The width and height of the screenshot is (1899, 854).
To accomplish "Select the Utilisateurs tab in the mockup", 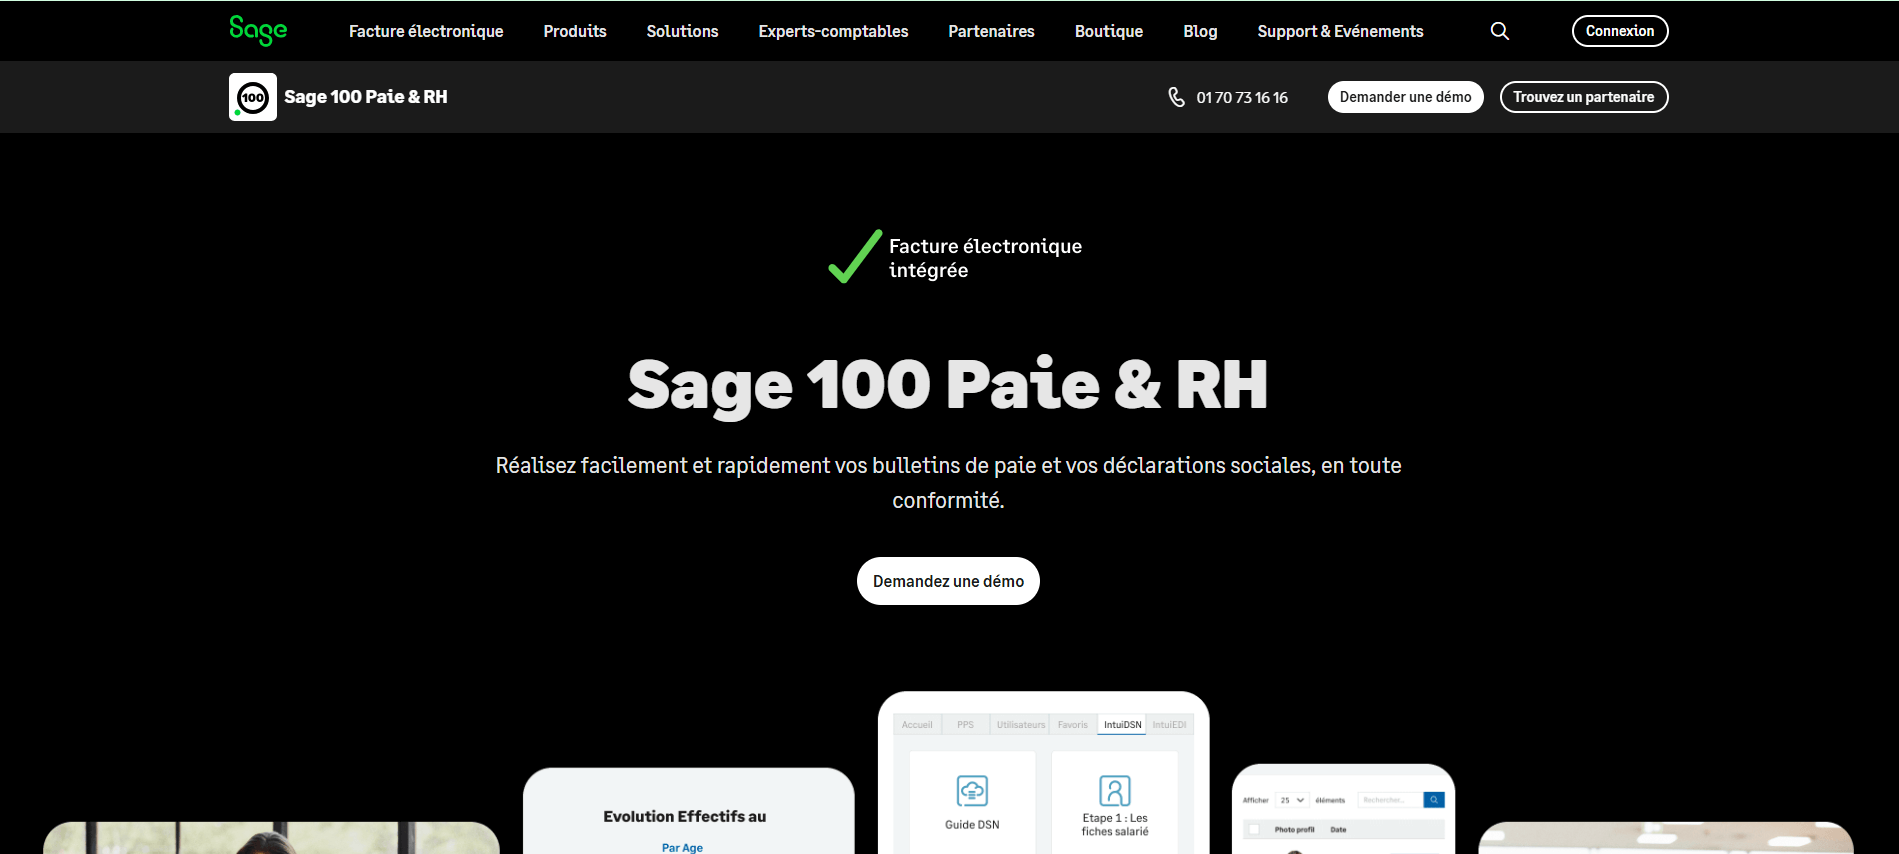I will coord(1020,725).
